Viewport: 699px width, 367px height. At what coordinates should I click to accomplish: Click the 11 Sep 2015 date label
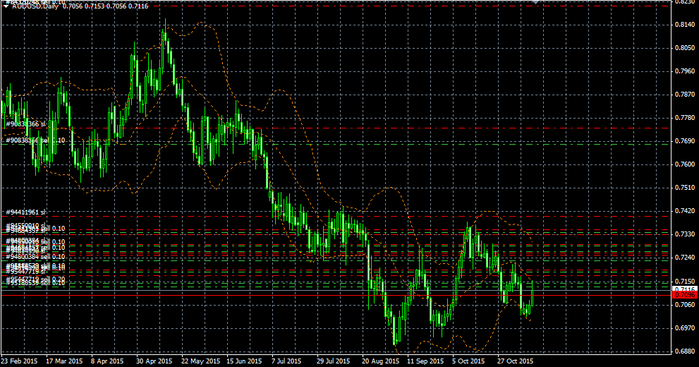point(426,361)
